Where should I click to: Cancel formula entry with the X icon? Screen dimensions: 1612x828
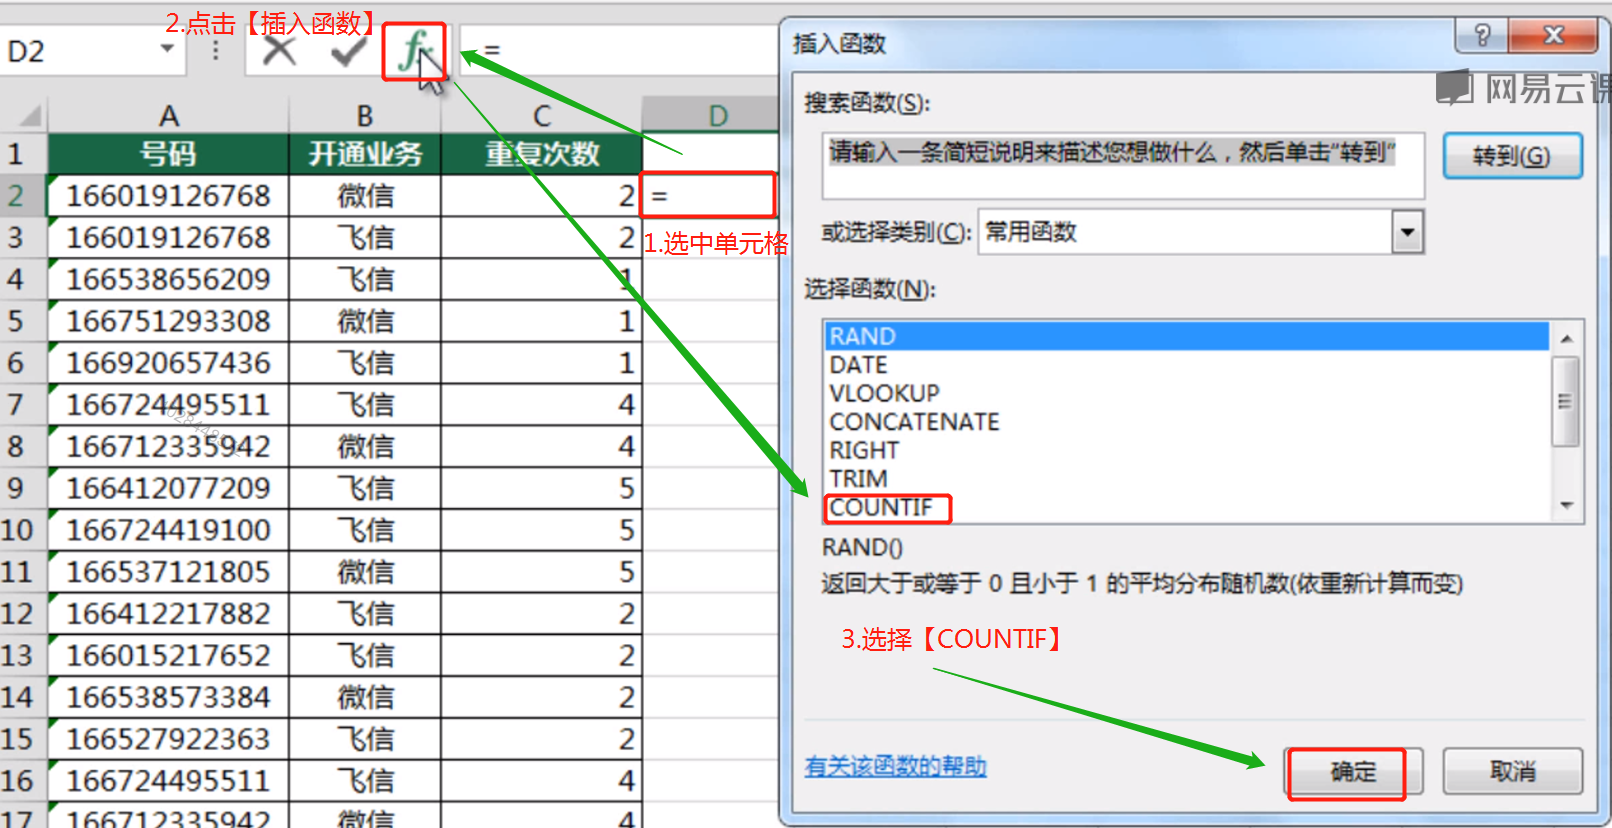click(x=279, y=50)
